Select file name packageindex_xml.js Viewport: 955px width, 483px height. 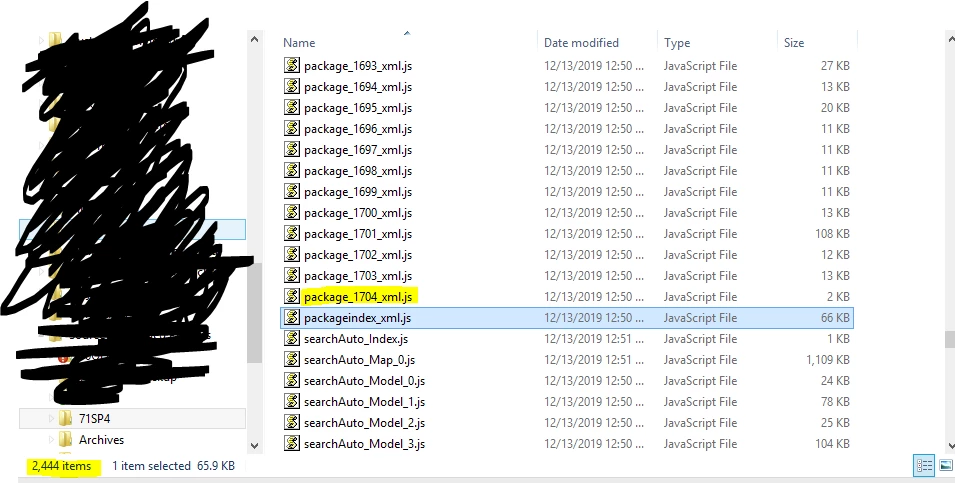point(358,318)
